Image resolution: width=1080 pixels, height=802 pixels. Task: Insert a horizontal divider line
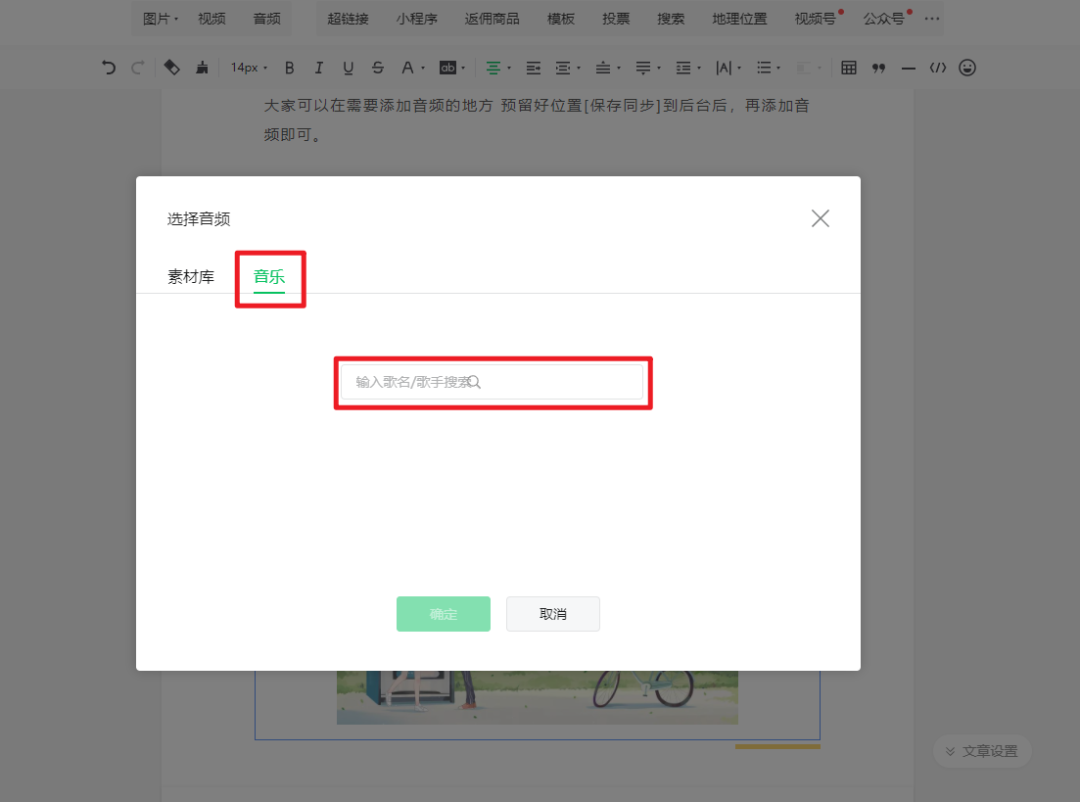[908, 68]
